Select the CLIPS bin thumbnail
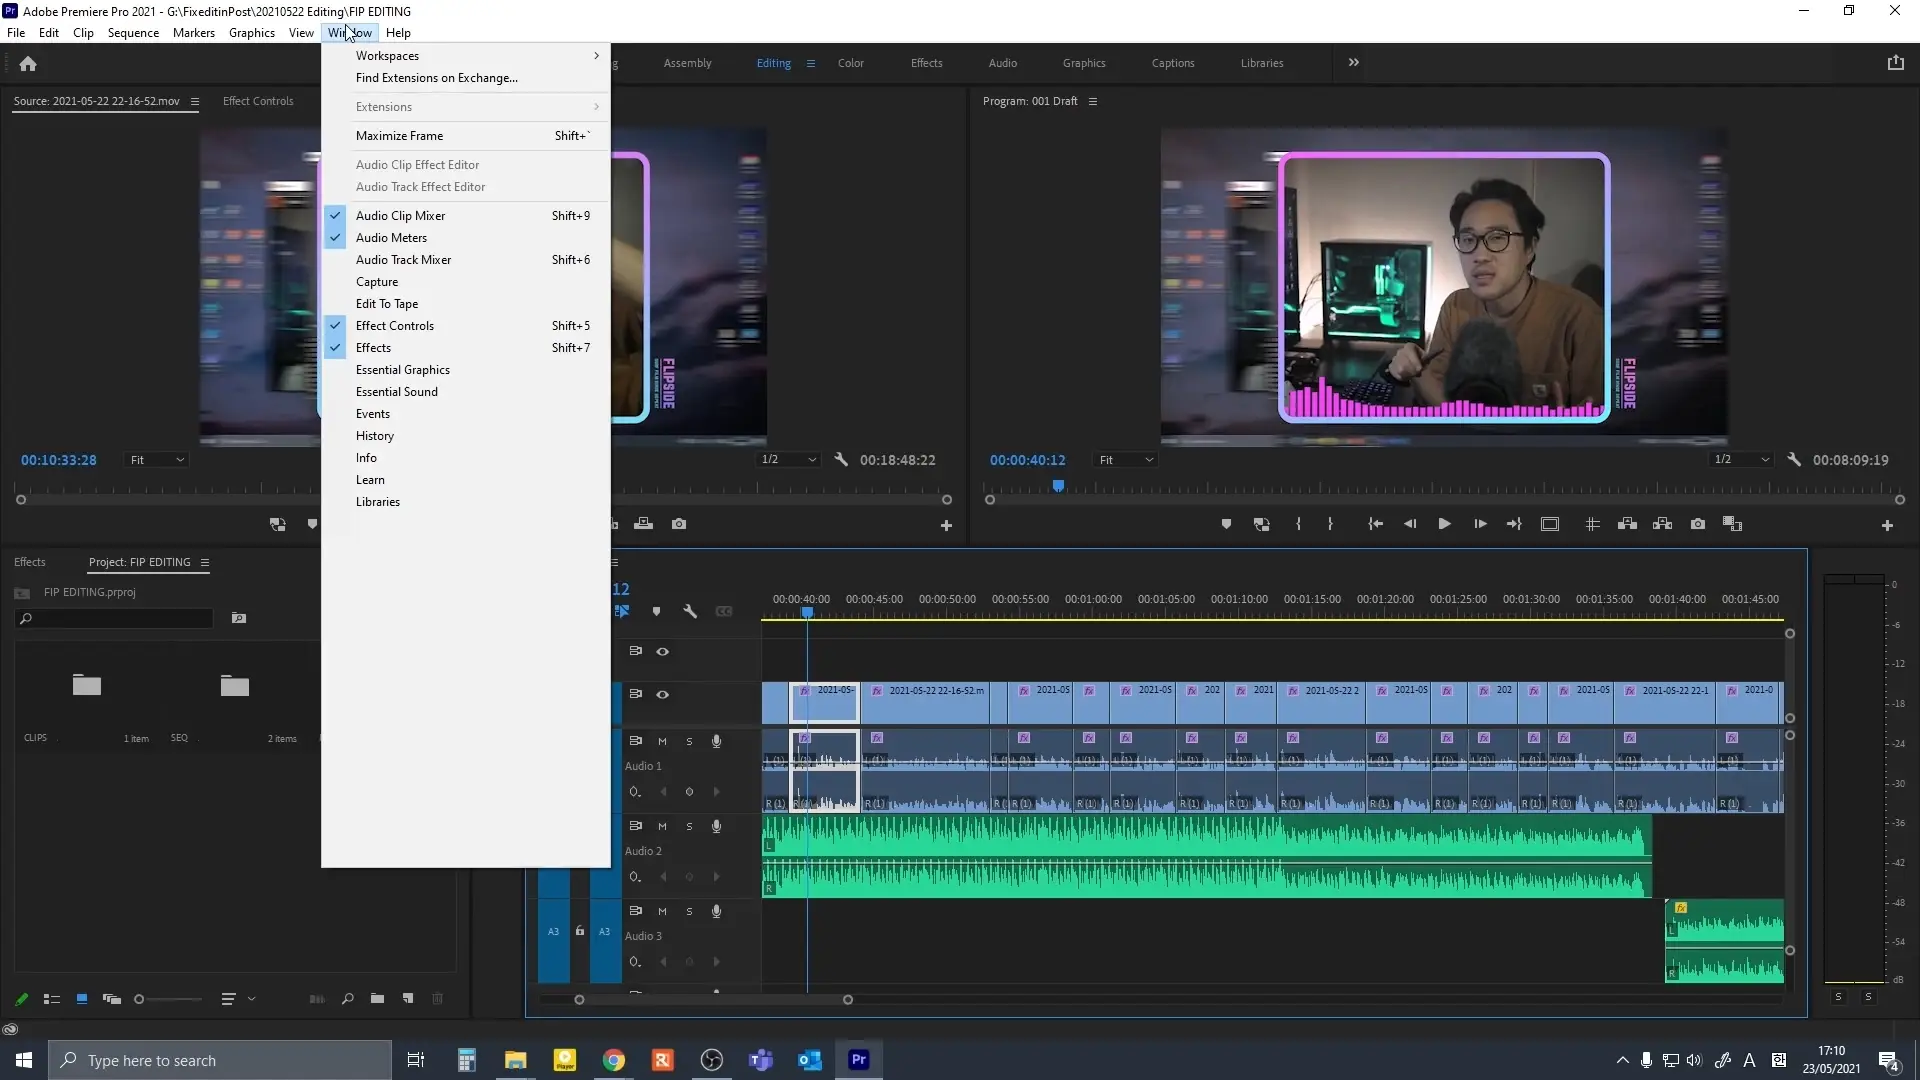1920x1080 pixels. click(87, 685)
